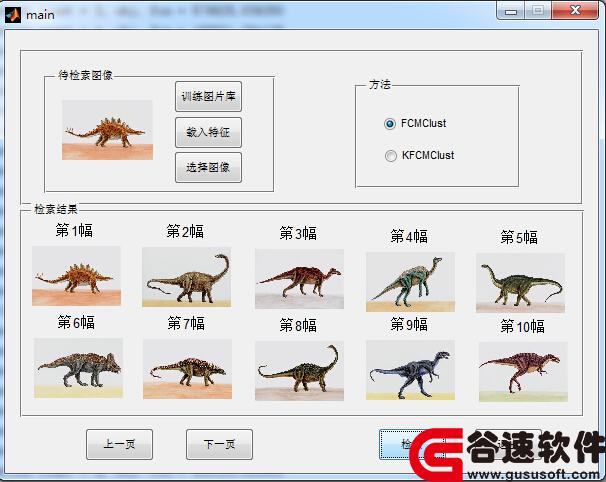Click the query stegosaurus image preview

(107, 130)
